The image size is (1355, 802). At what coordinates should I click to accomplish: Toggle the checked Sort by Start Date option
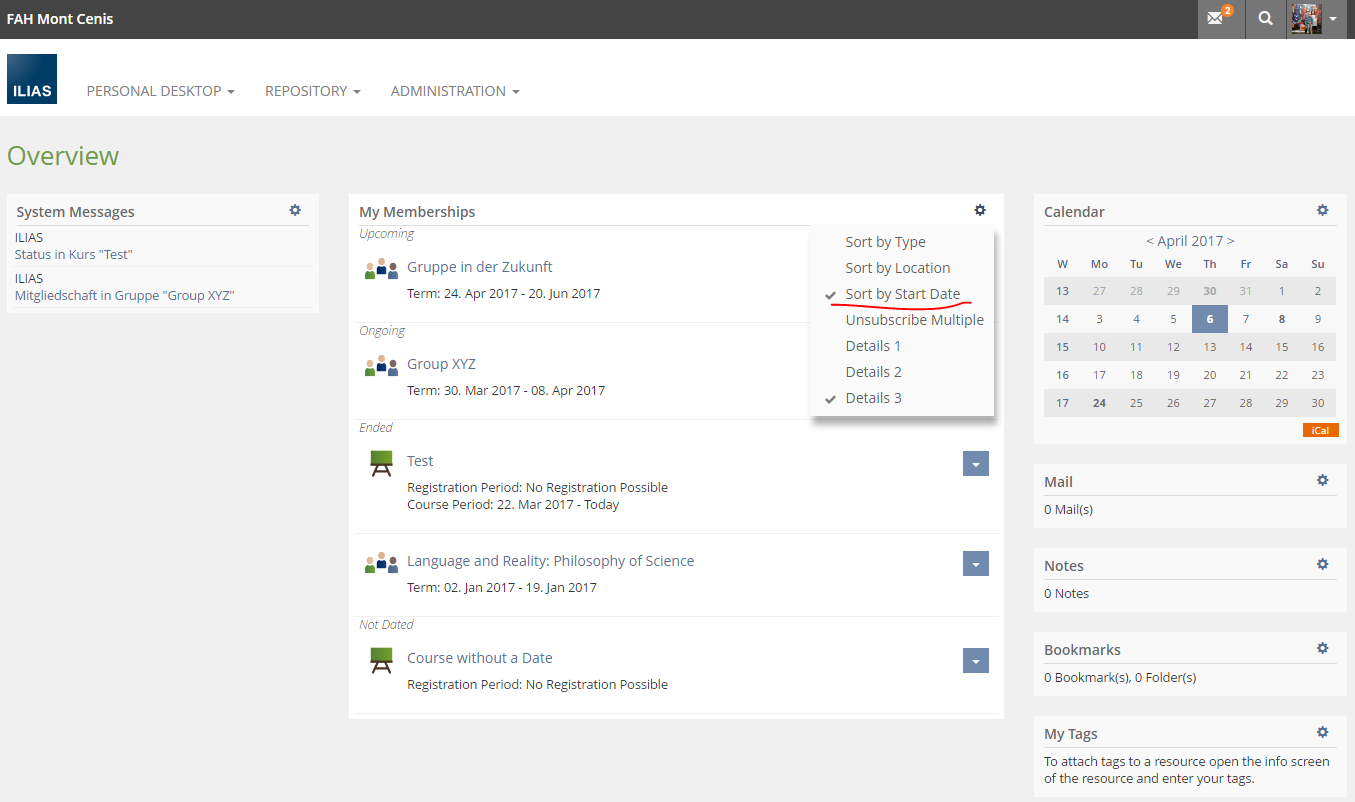point(902,294)
